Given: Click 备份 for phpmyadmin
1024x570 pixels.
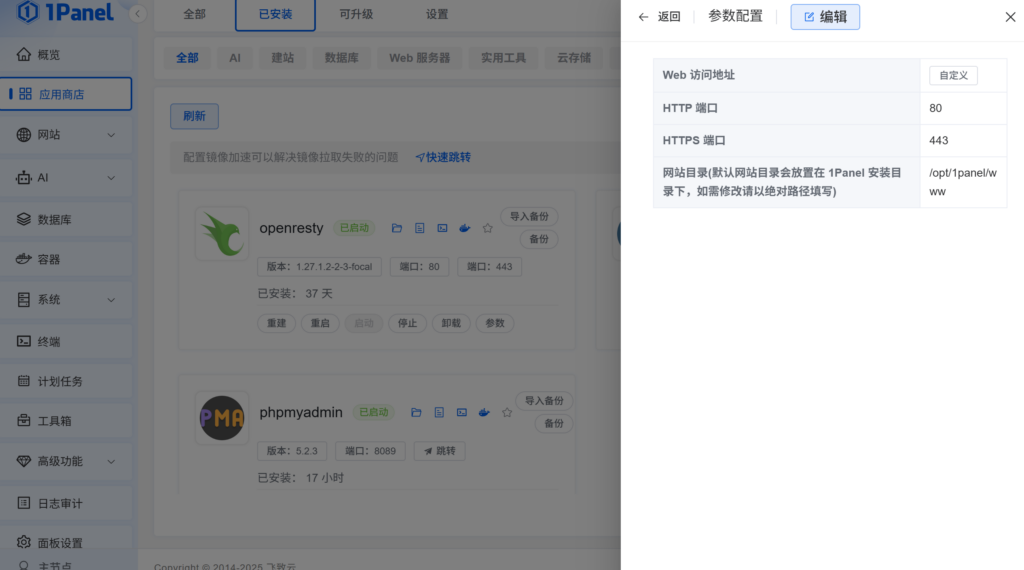Looking at the screenshot, I should pyautogui.click(x=554, y=424).
